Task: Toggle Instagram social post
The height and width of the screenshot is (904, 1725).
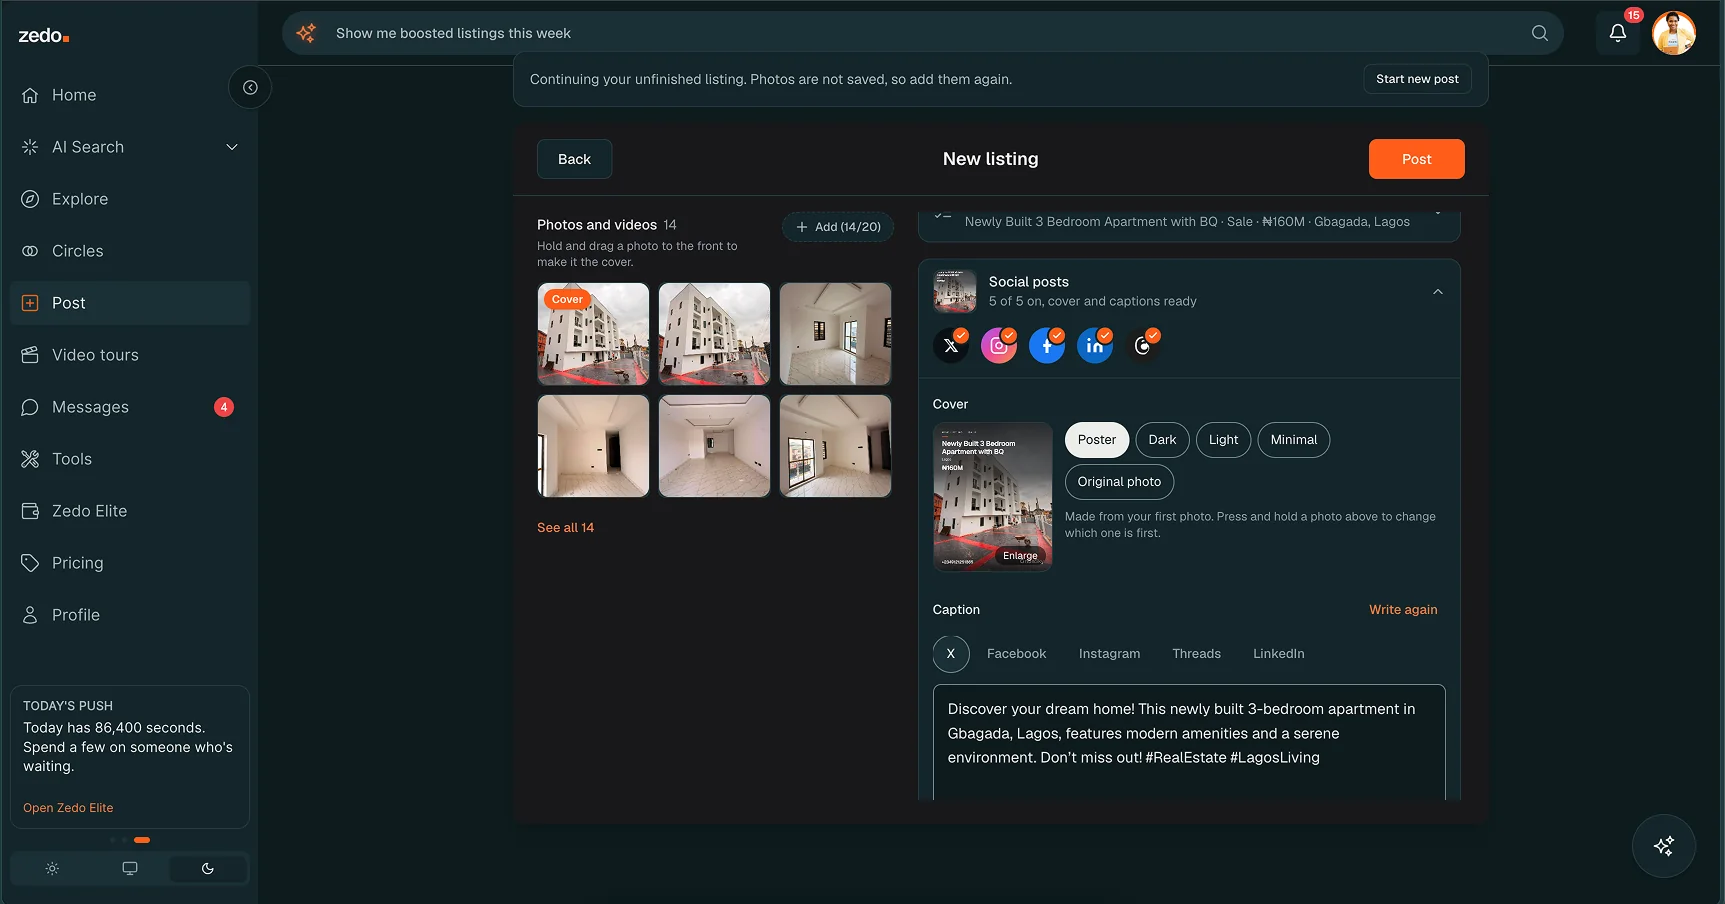Action: [999, 346]
